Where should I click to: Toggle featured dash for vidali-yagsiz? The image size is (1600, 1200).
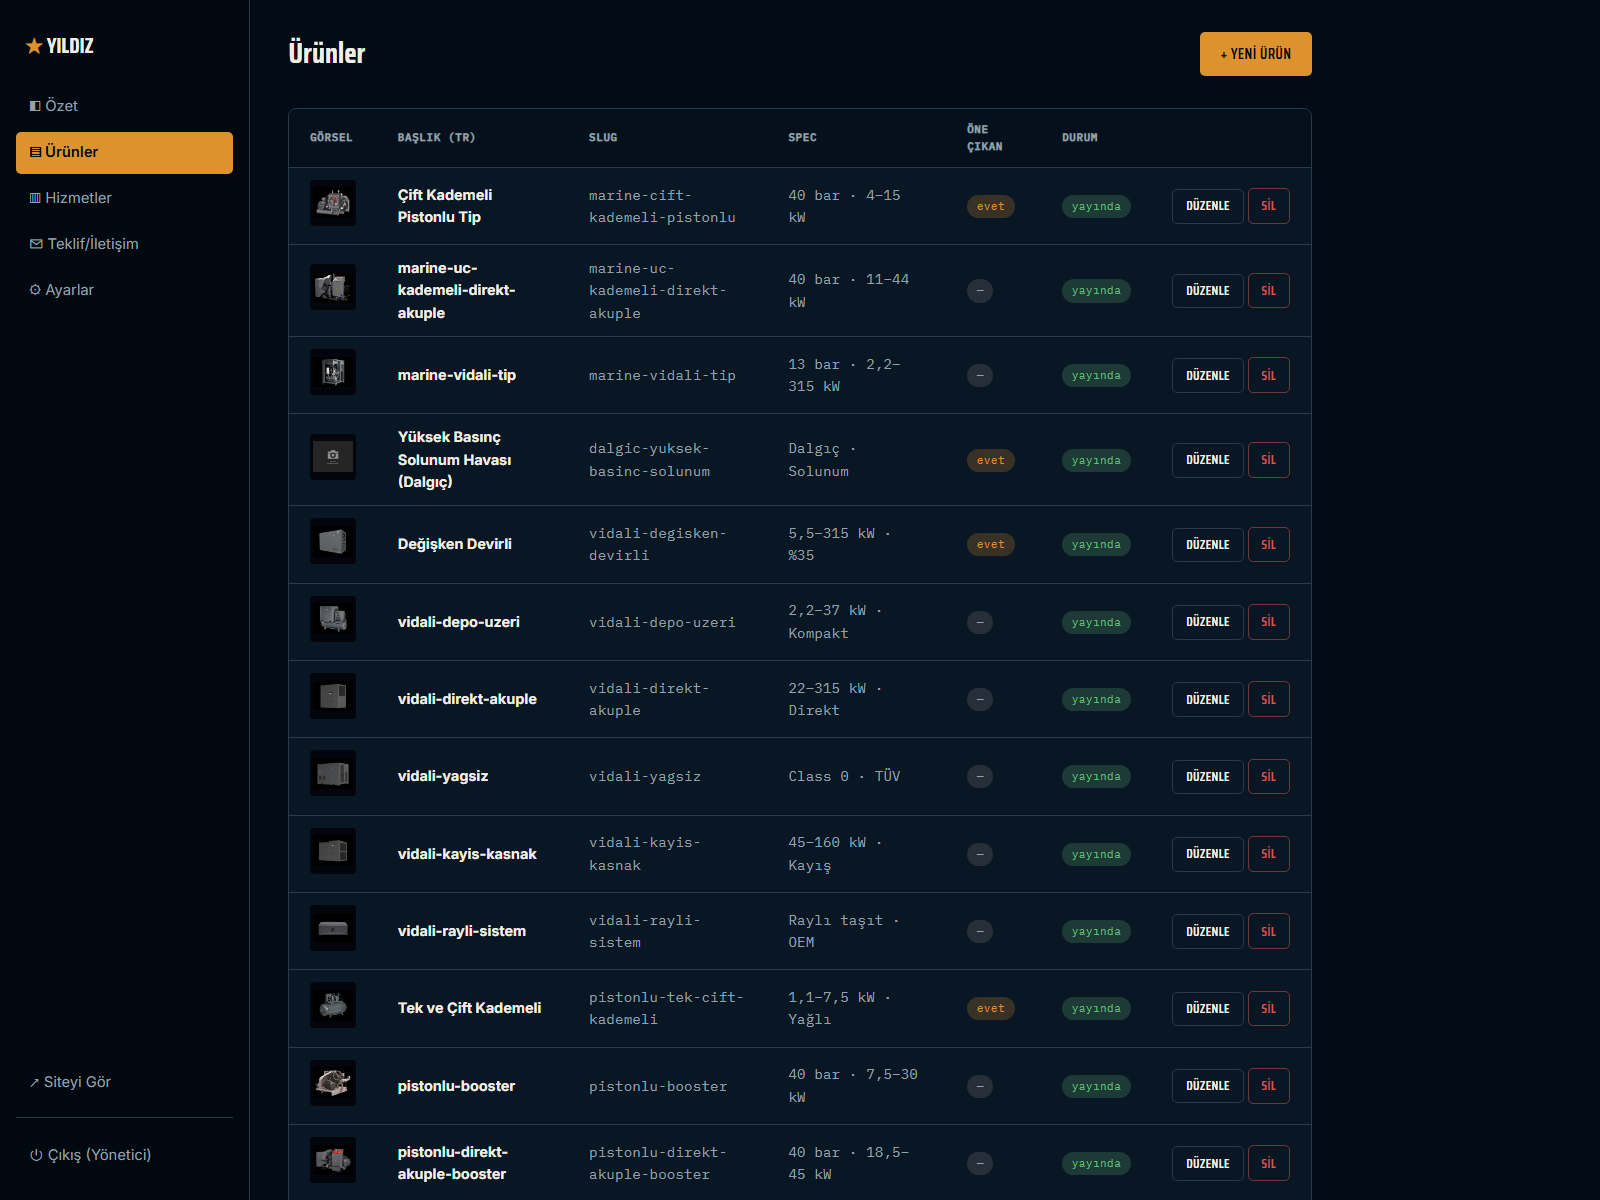tap(980, 777)
